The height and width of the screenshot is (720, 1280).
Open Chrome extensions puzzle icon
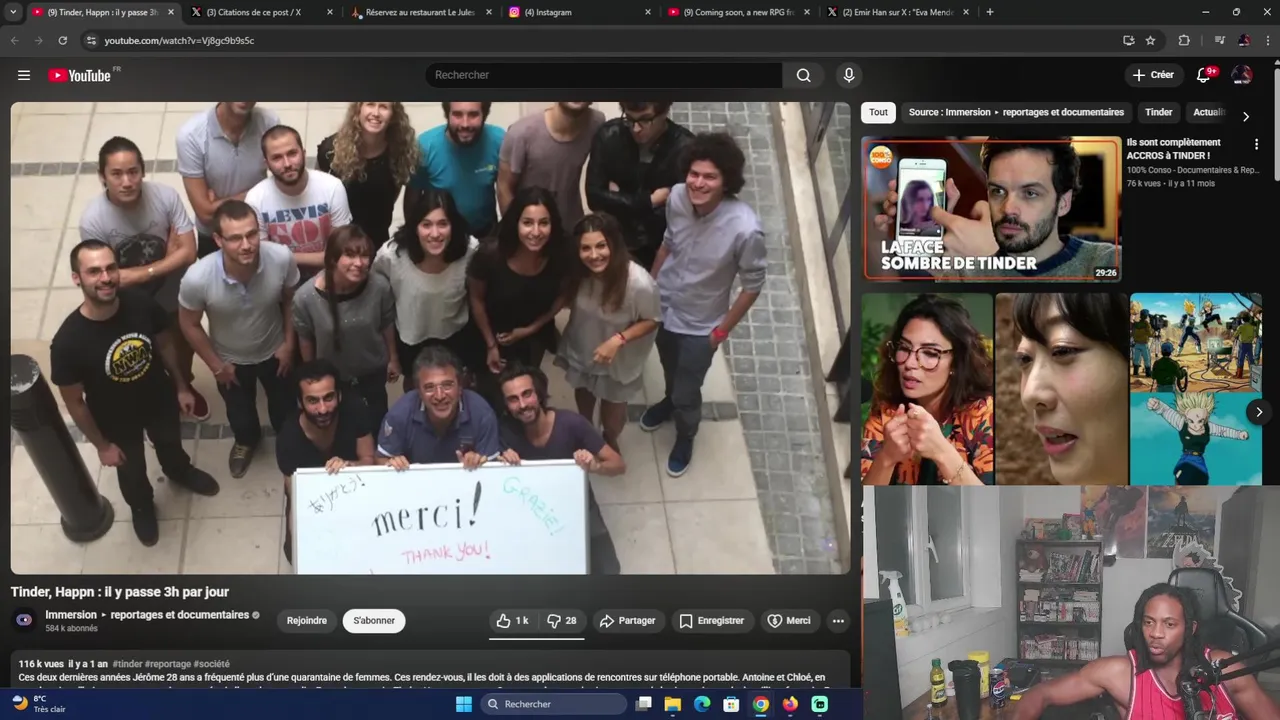point(1184,40)
